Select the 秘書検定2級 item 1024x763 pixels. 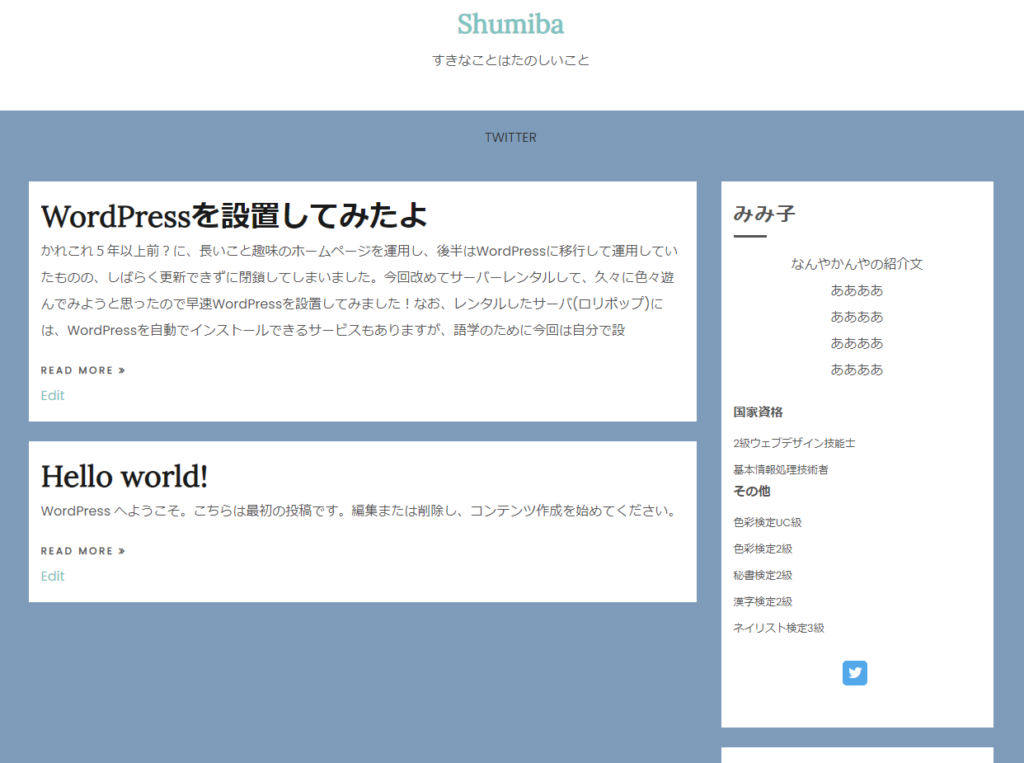click(762, 575)
